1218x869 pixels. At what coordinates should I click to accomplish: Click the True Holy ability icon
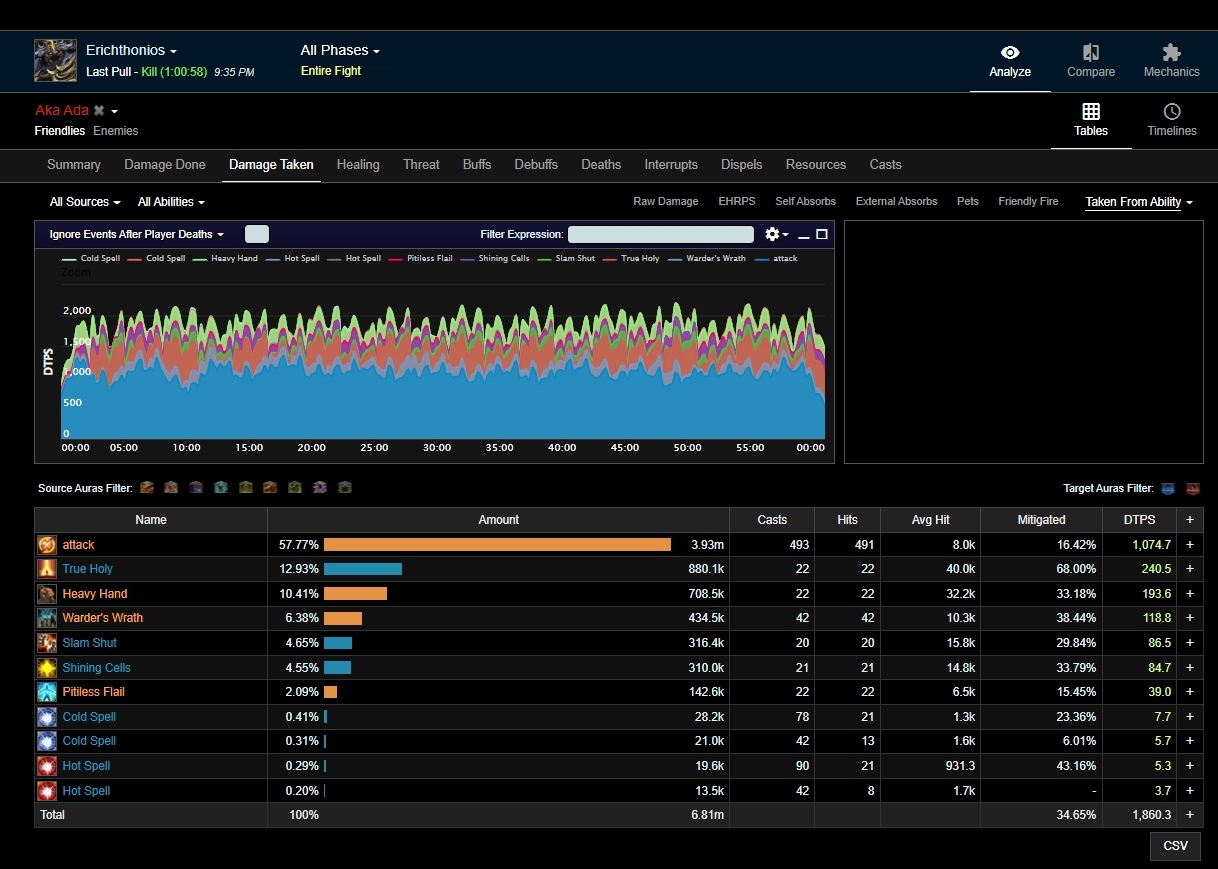(x=47, y=569)
